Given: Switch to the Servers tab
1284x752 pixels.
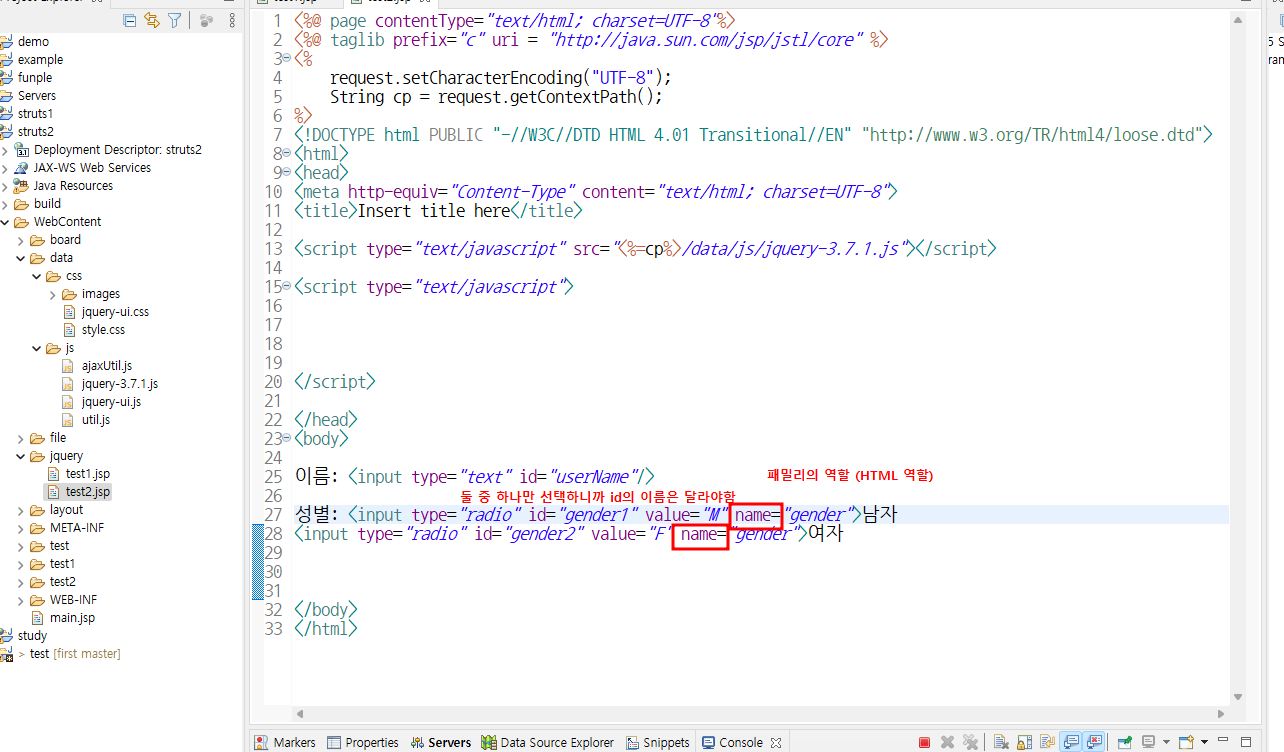Looking at the screenshot, I should pyautogui.click(x=439, y=742).
